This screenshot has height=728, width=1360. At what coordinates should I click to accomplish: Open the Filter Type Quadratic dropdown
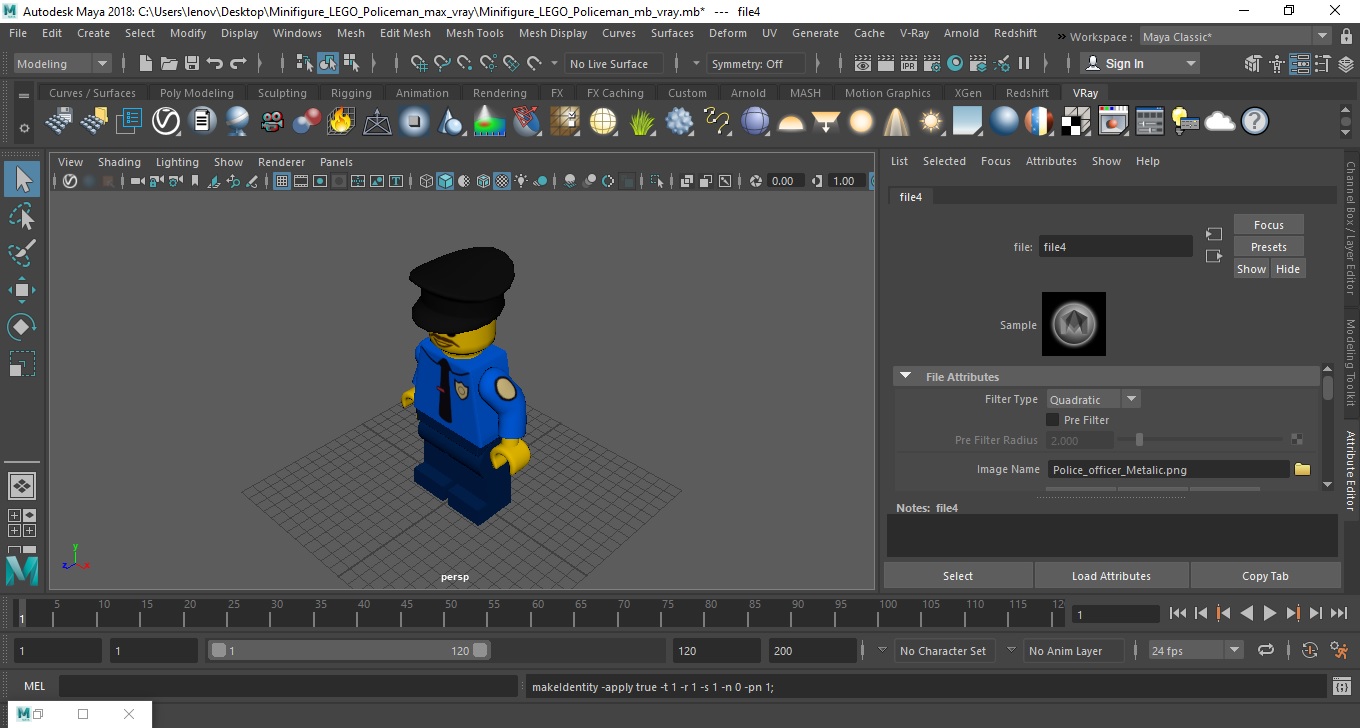(1093, 399)
